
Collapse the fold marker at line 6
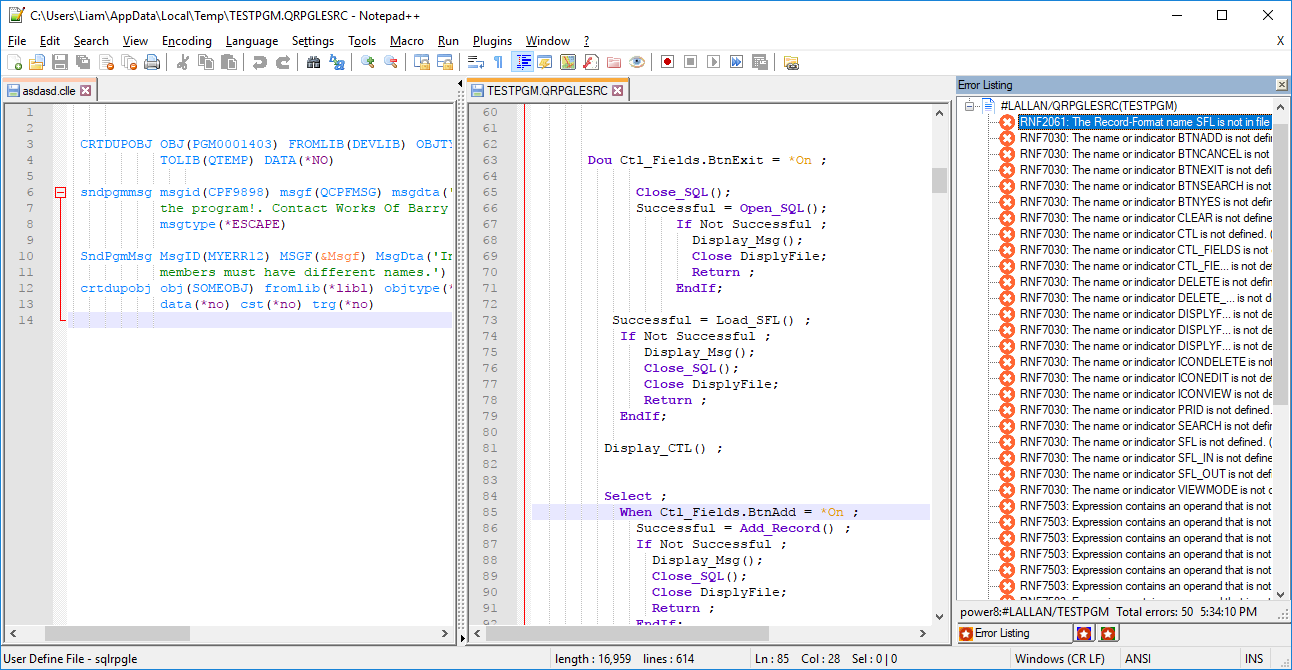(x=60, y=192)
